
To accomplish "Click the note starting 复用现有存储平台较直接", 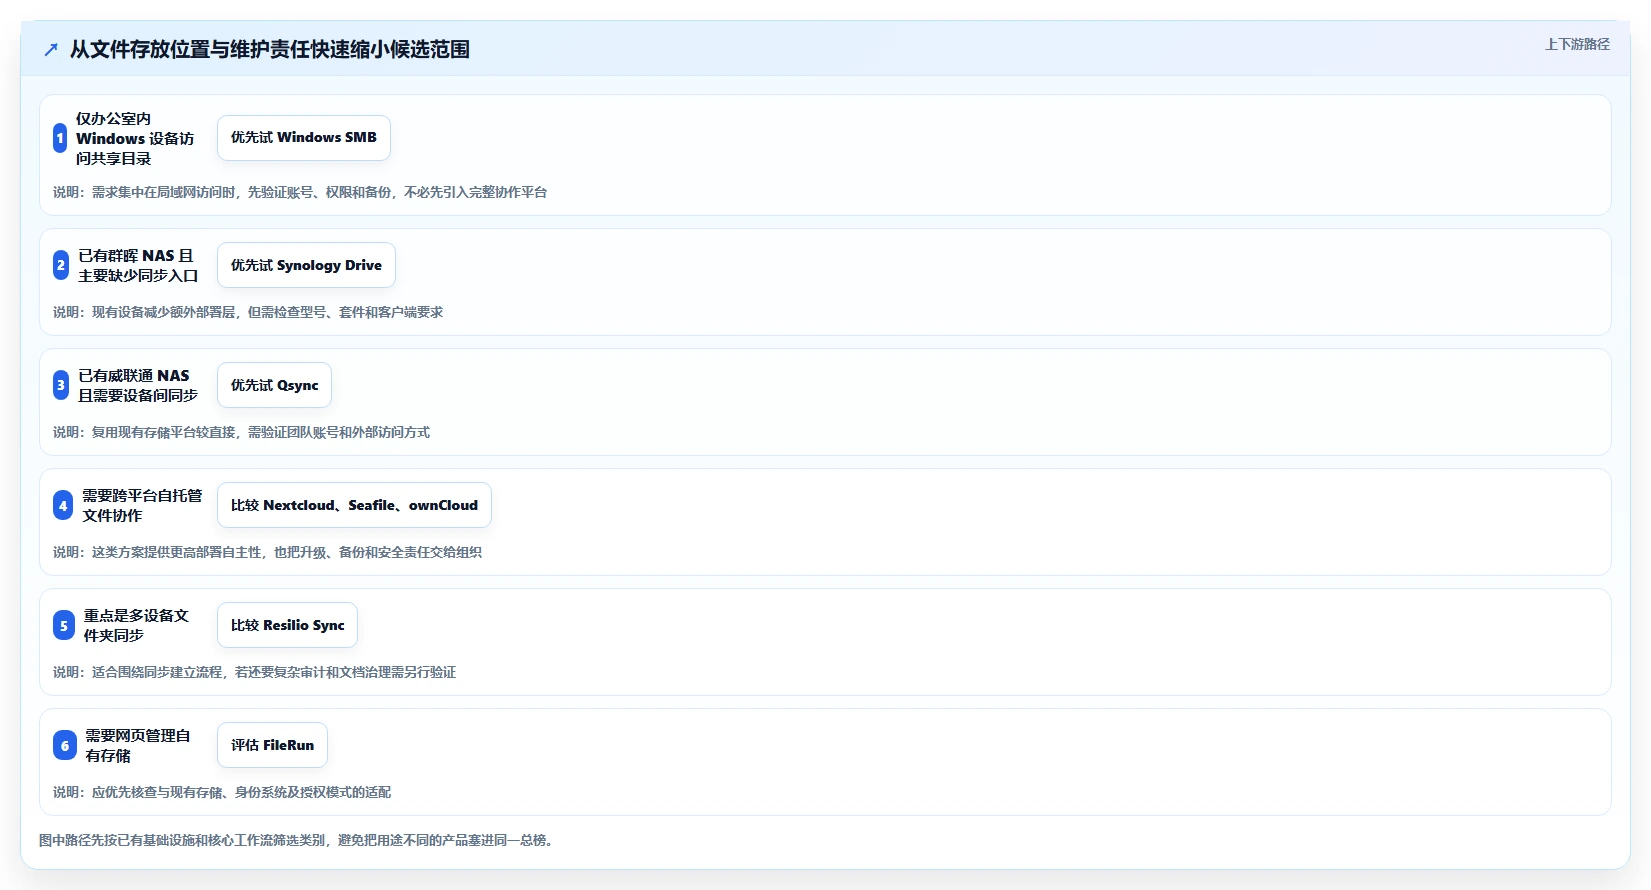I will [x=241, y=432].
